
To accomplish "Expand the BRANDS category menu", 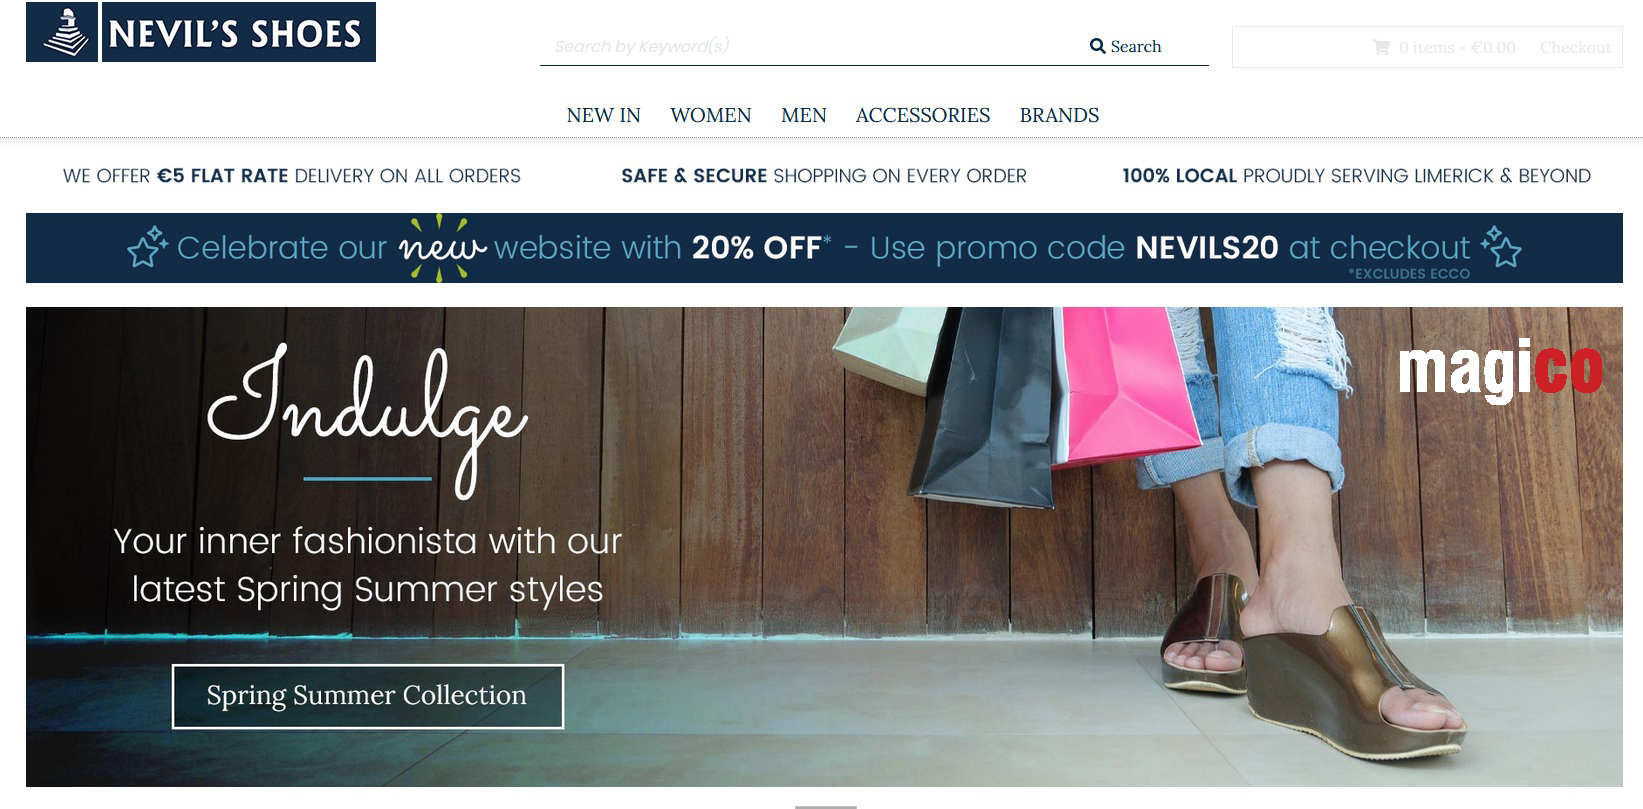I will click(1059, 115).
